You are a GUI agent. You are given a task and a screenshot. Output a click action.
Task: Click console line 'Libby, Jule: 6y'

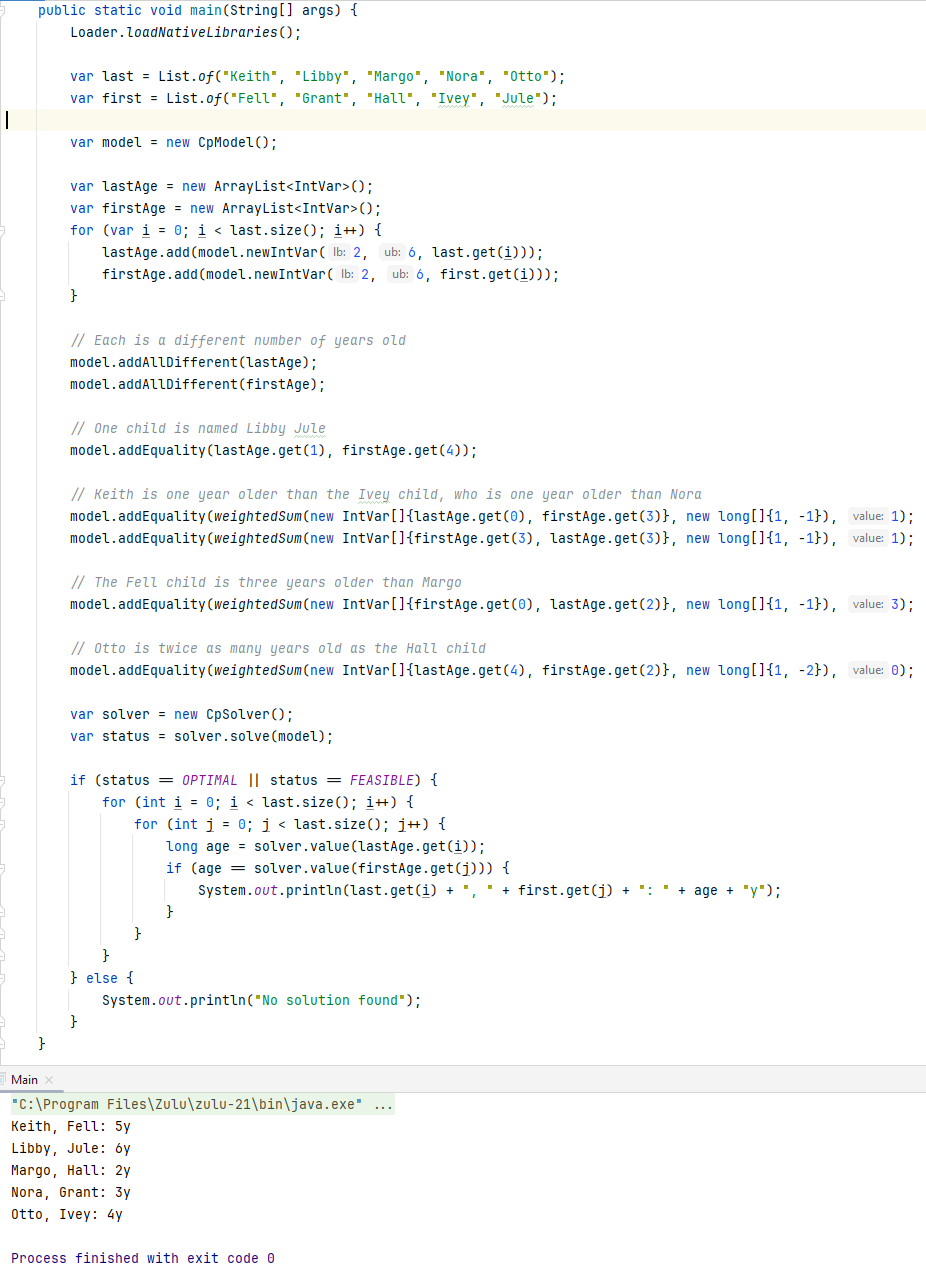click(x=71, y=1148)
